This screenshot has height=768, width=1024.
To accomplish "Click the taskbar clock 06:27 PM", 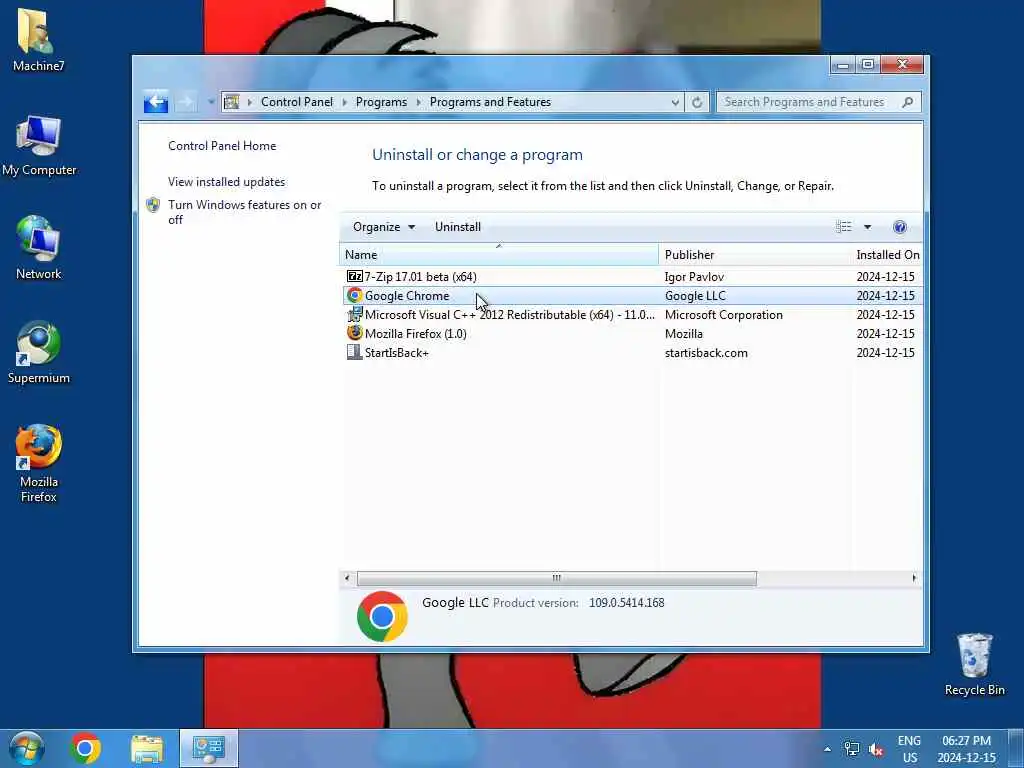I will pyautogui.click(x=966, y=741).
